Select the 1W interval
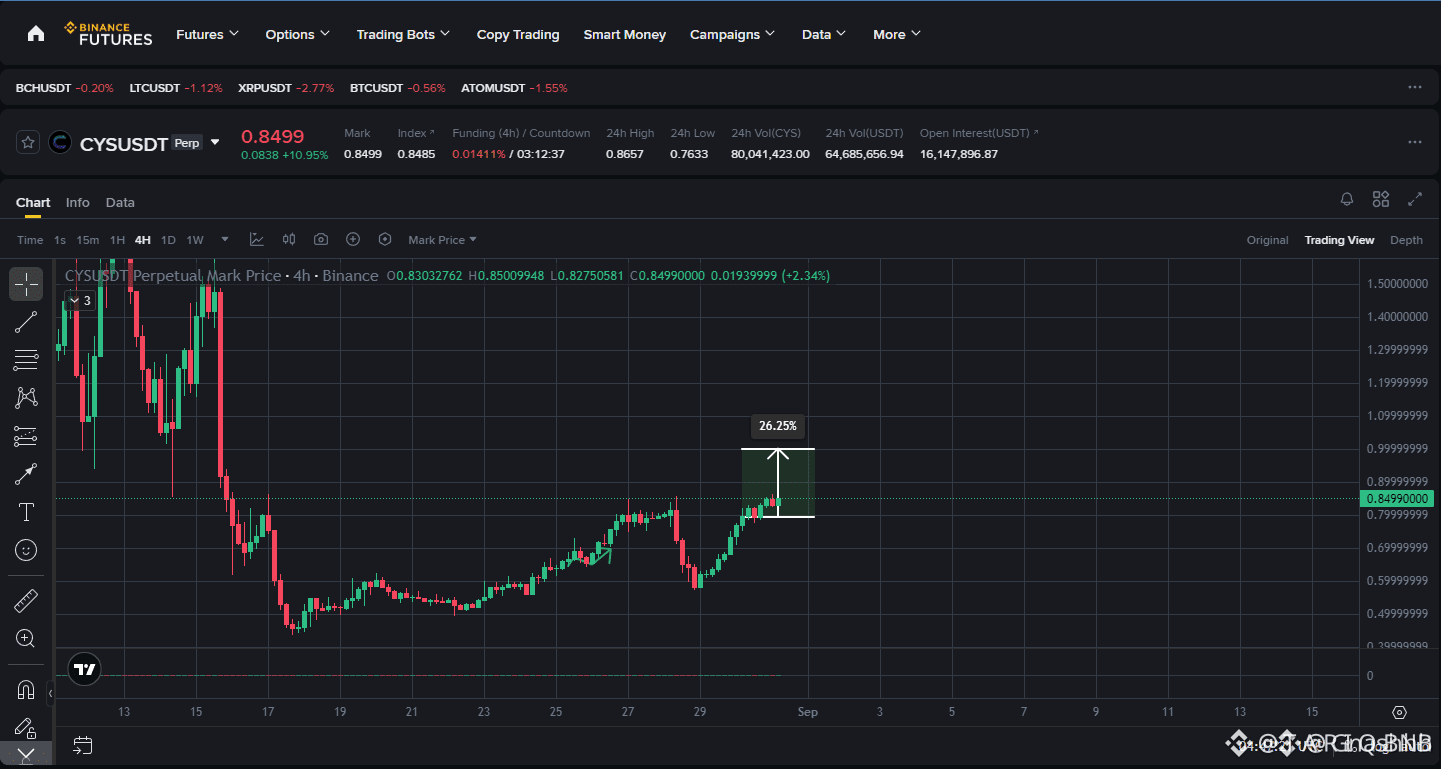The image size is (1441, 769). (195, 240)
